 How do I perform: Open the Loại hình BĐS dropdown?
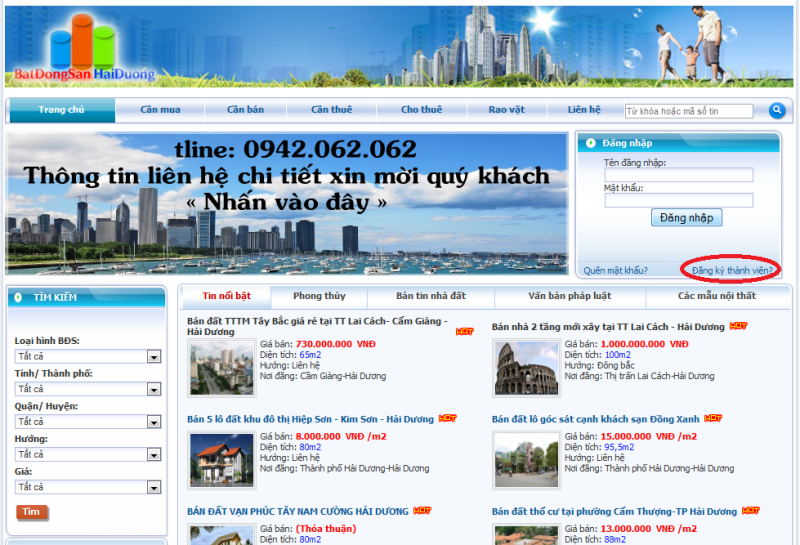88,356
